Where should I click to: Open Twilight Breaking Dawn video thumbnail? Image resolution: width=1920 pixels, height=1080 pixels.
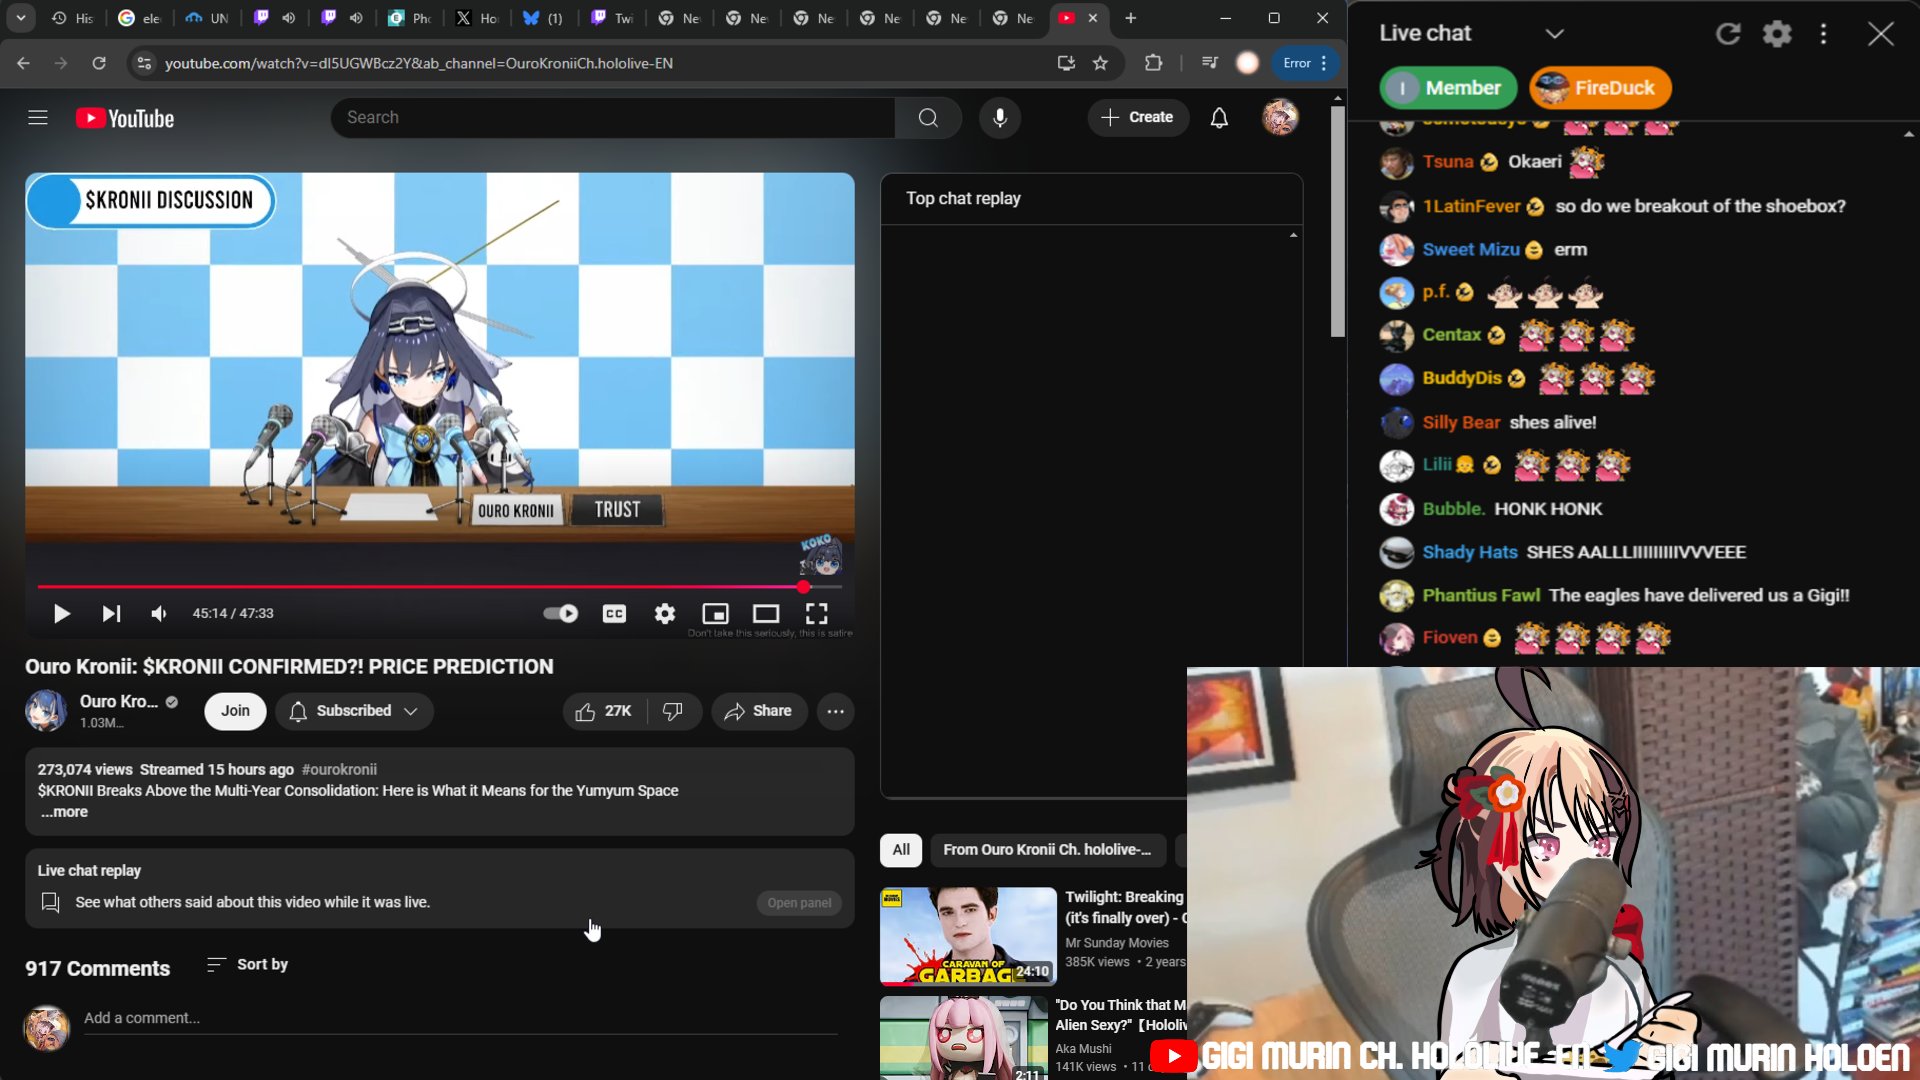click(x=968, y=936)
